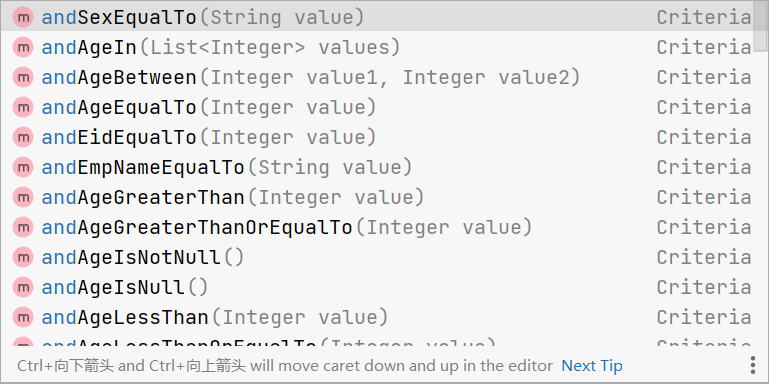Viewport: 769px width, 384px height.
Task: Click the method icon beside andAgeIn
Action: click(23, 48)
